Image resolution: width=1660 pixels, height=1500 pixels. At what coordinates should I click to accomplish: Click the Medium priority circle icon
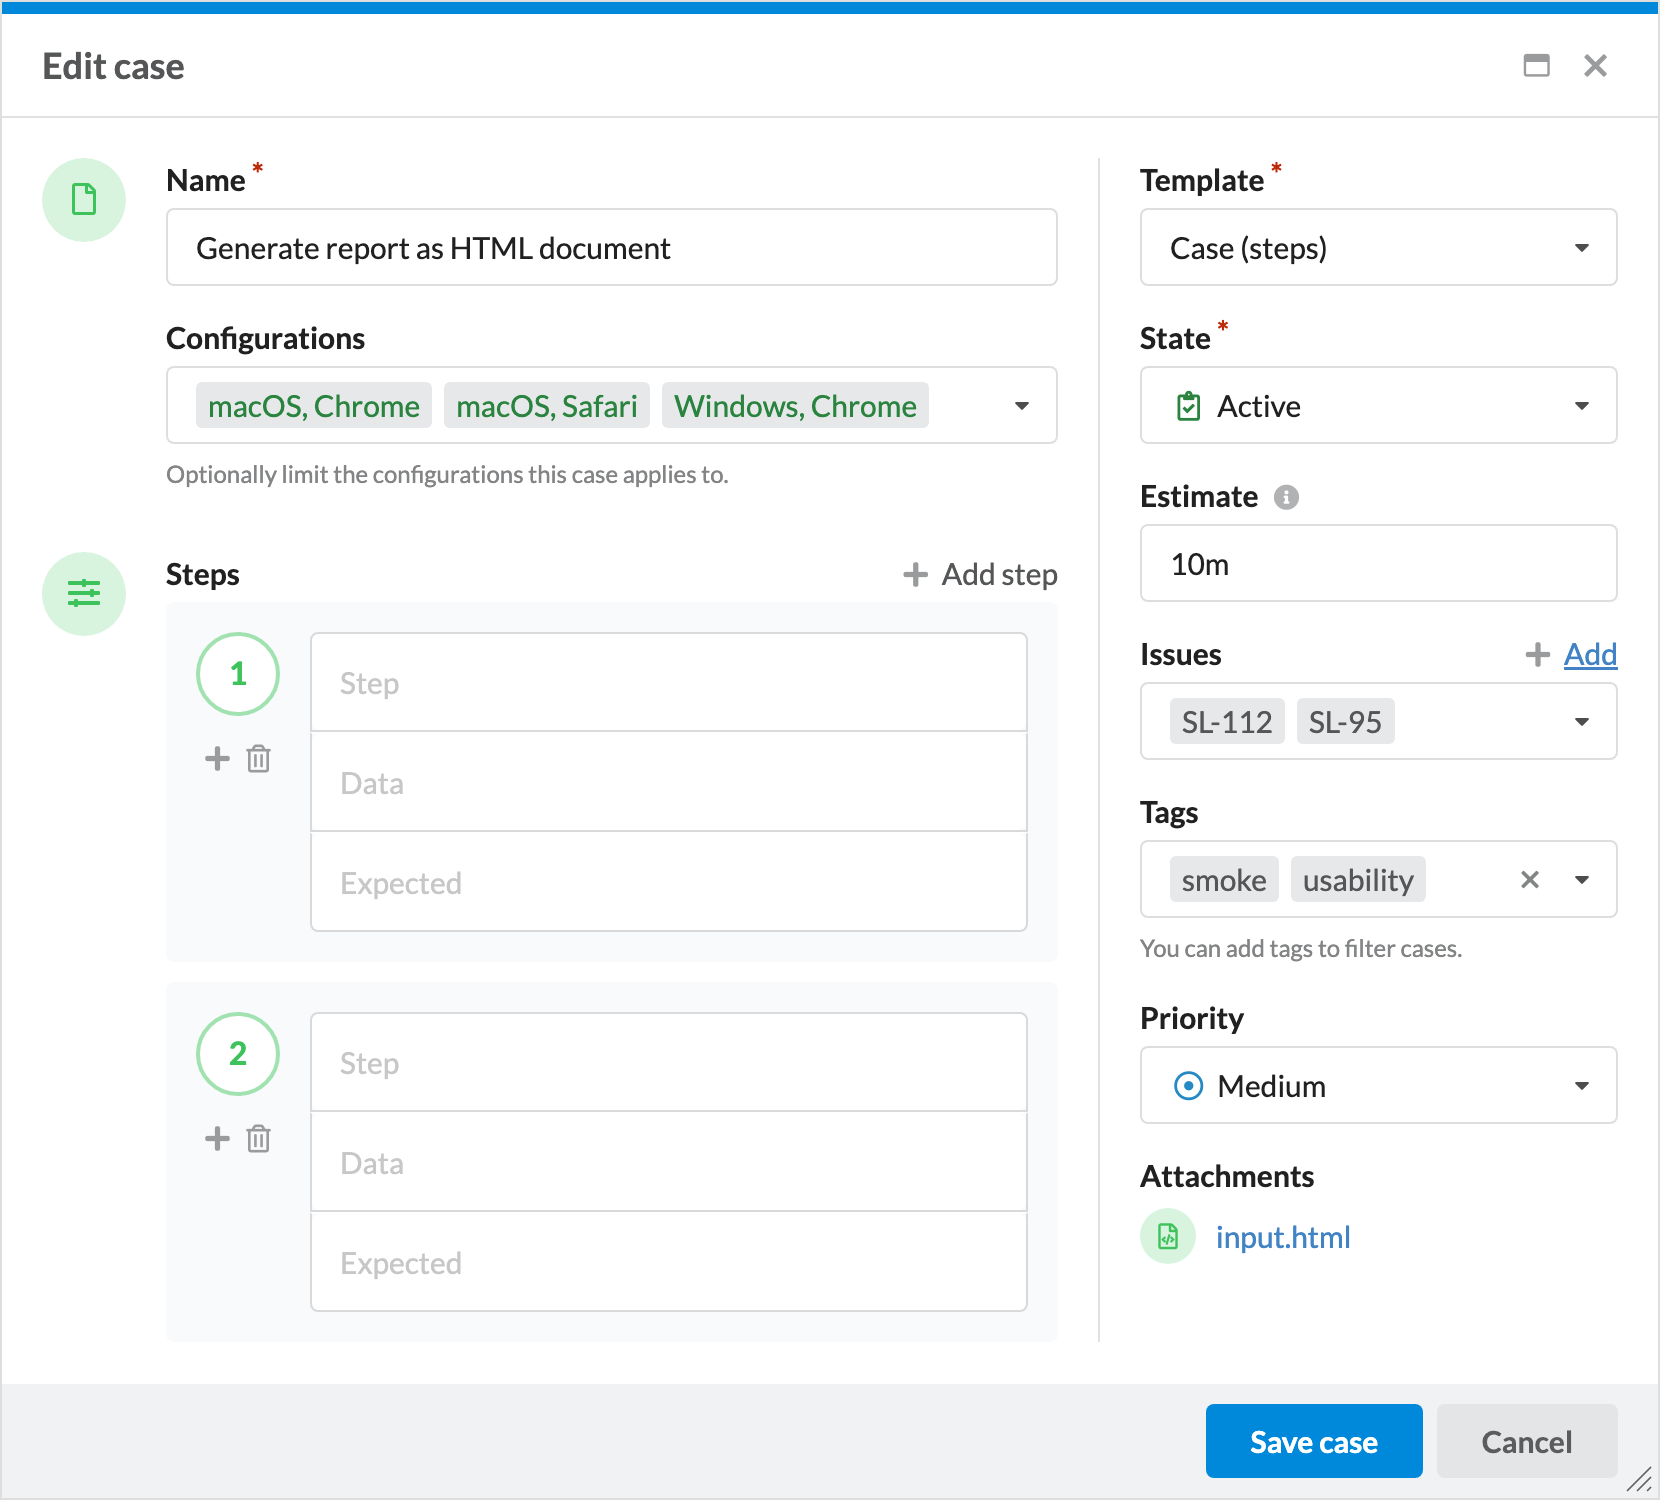point(1189,1086)
